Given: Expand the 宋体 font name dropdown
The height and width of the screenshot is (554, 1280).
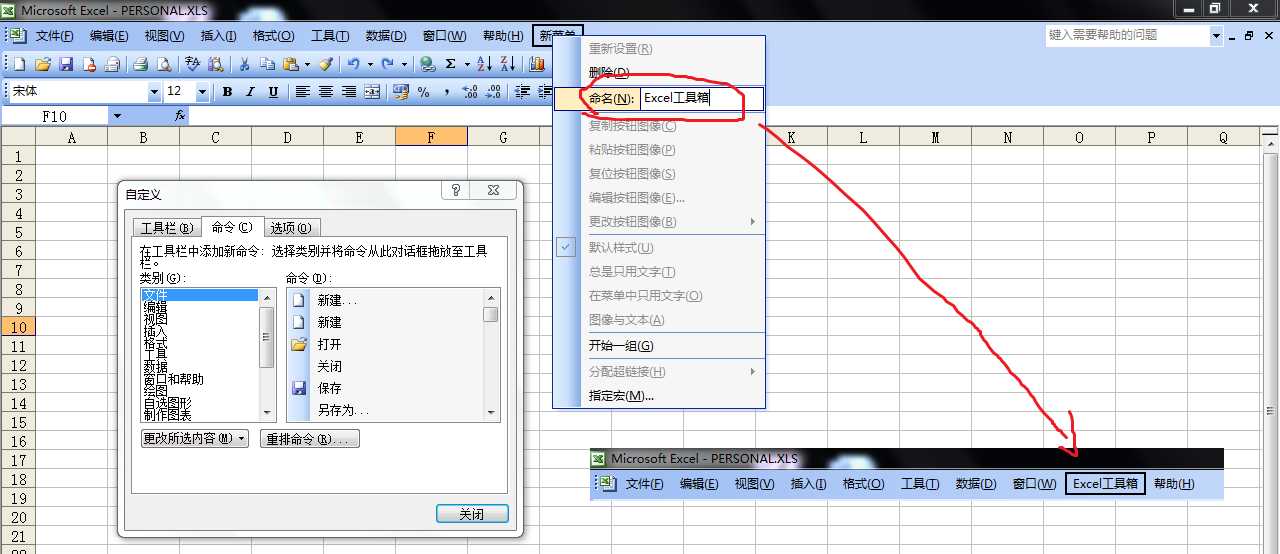Looking at the screenshot, I should 154,92.
